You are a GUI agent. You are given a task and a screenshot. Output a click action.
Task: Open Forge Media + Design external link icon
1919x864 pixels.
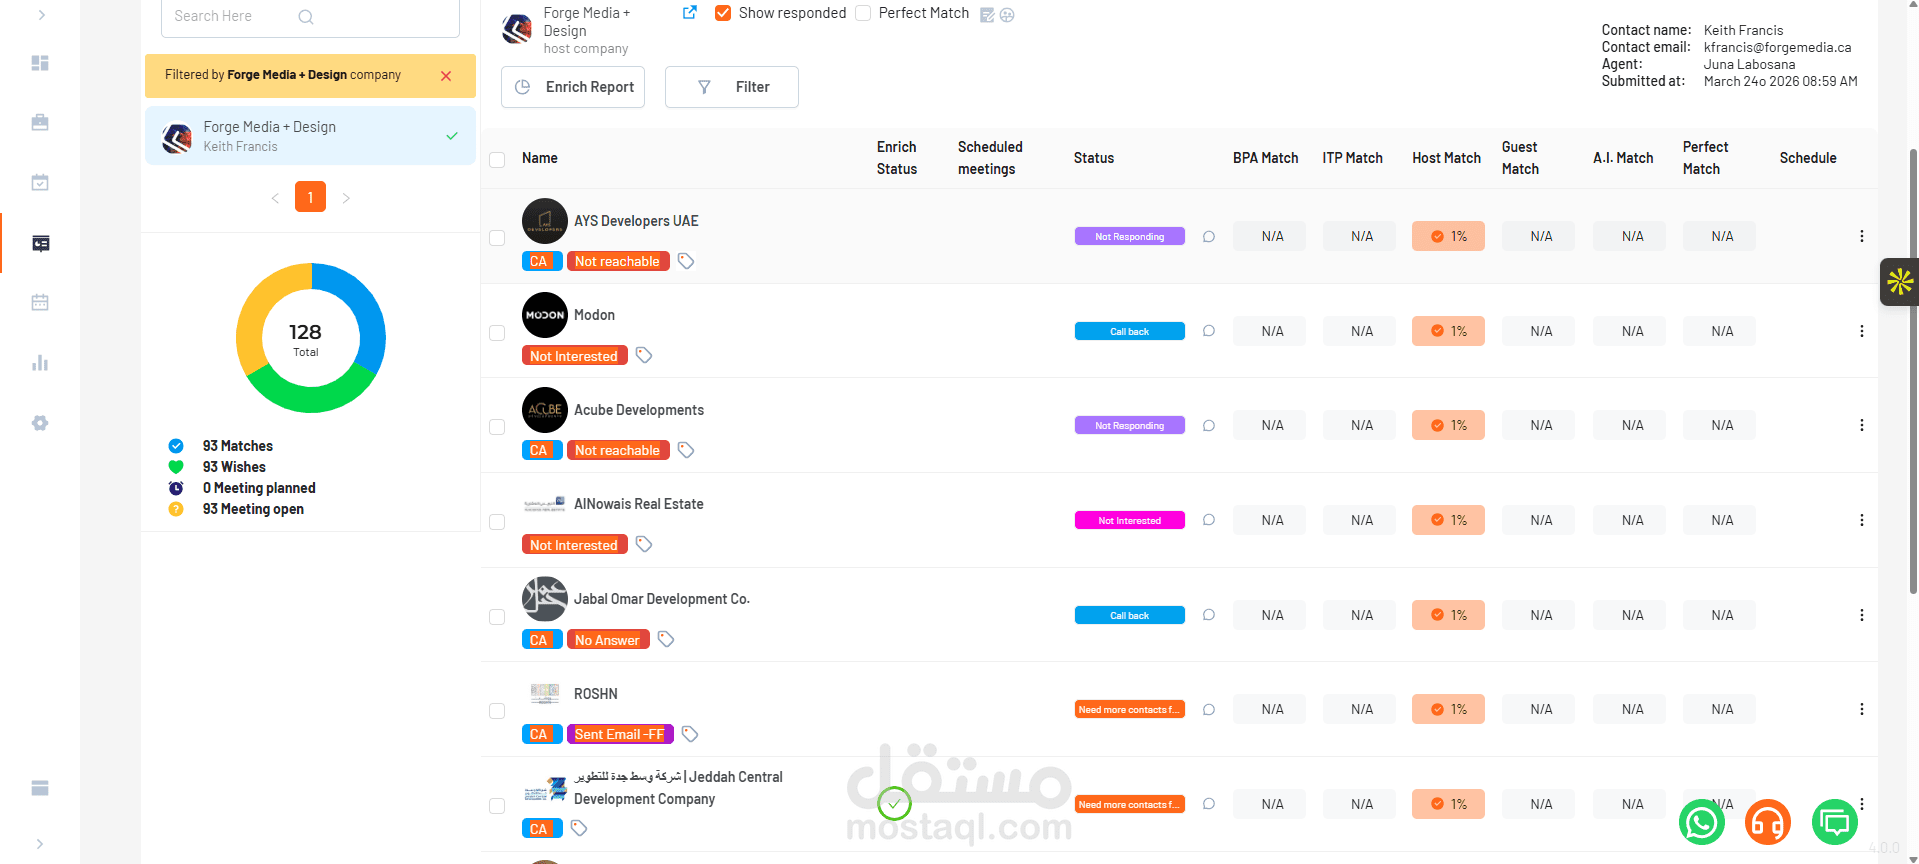click(x=689, y=13)
